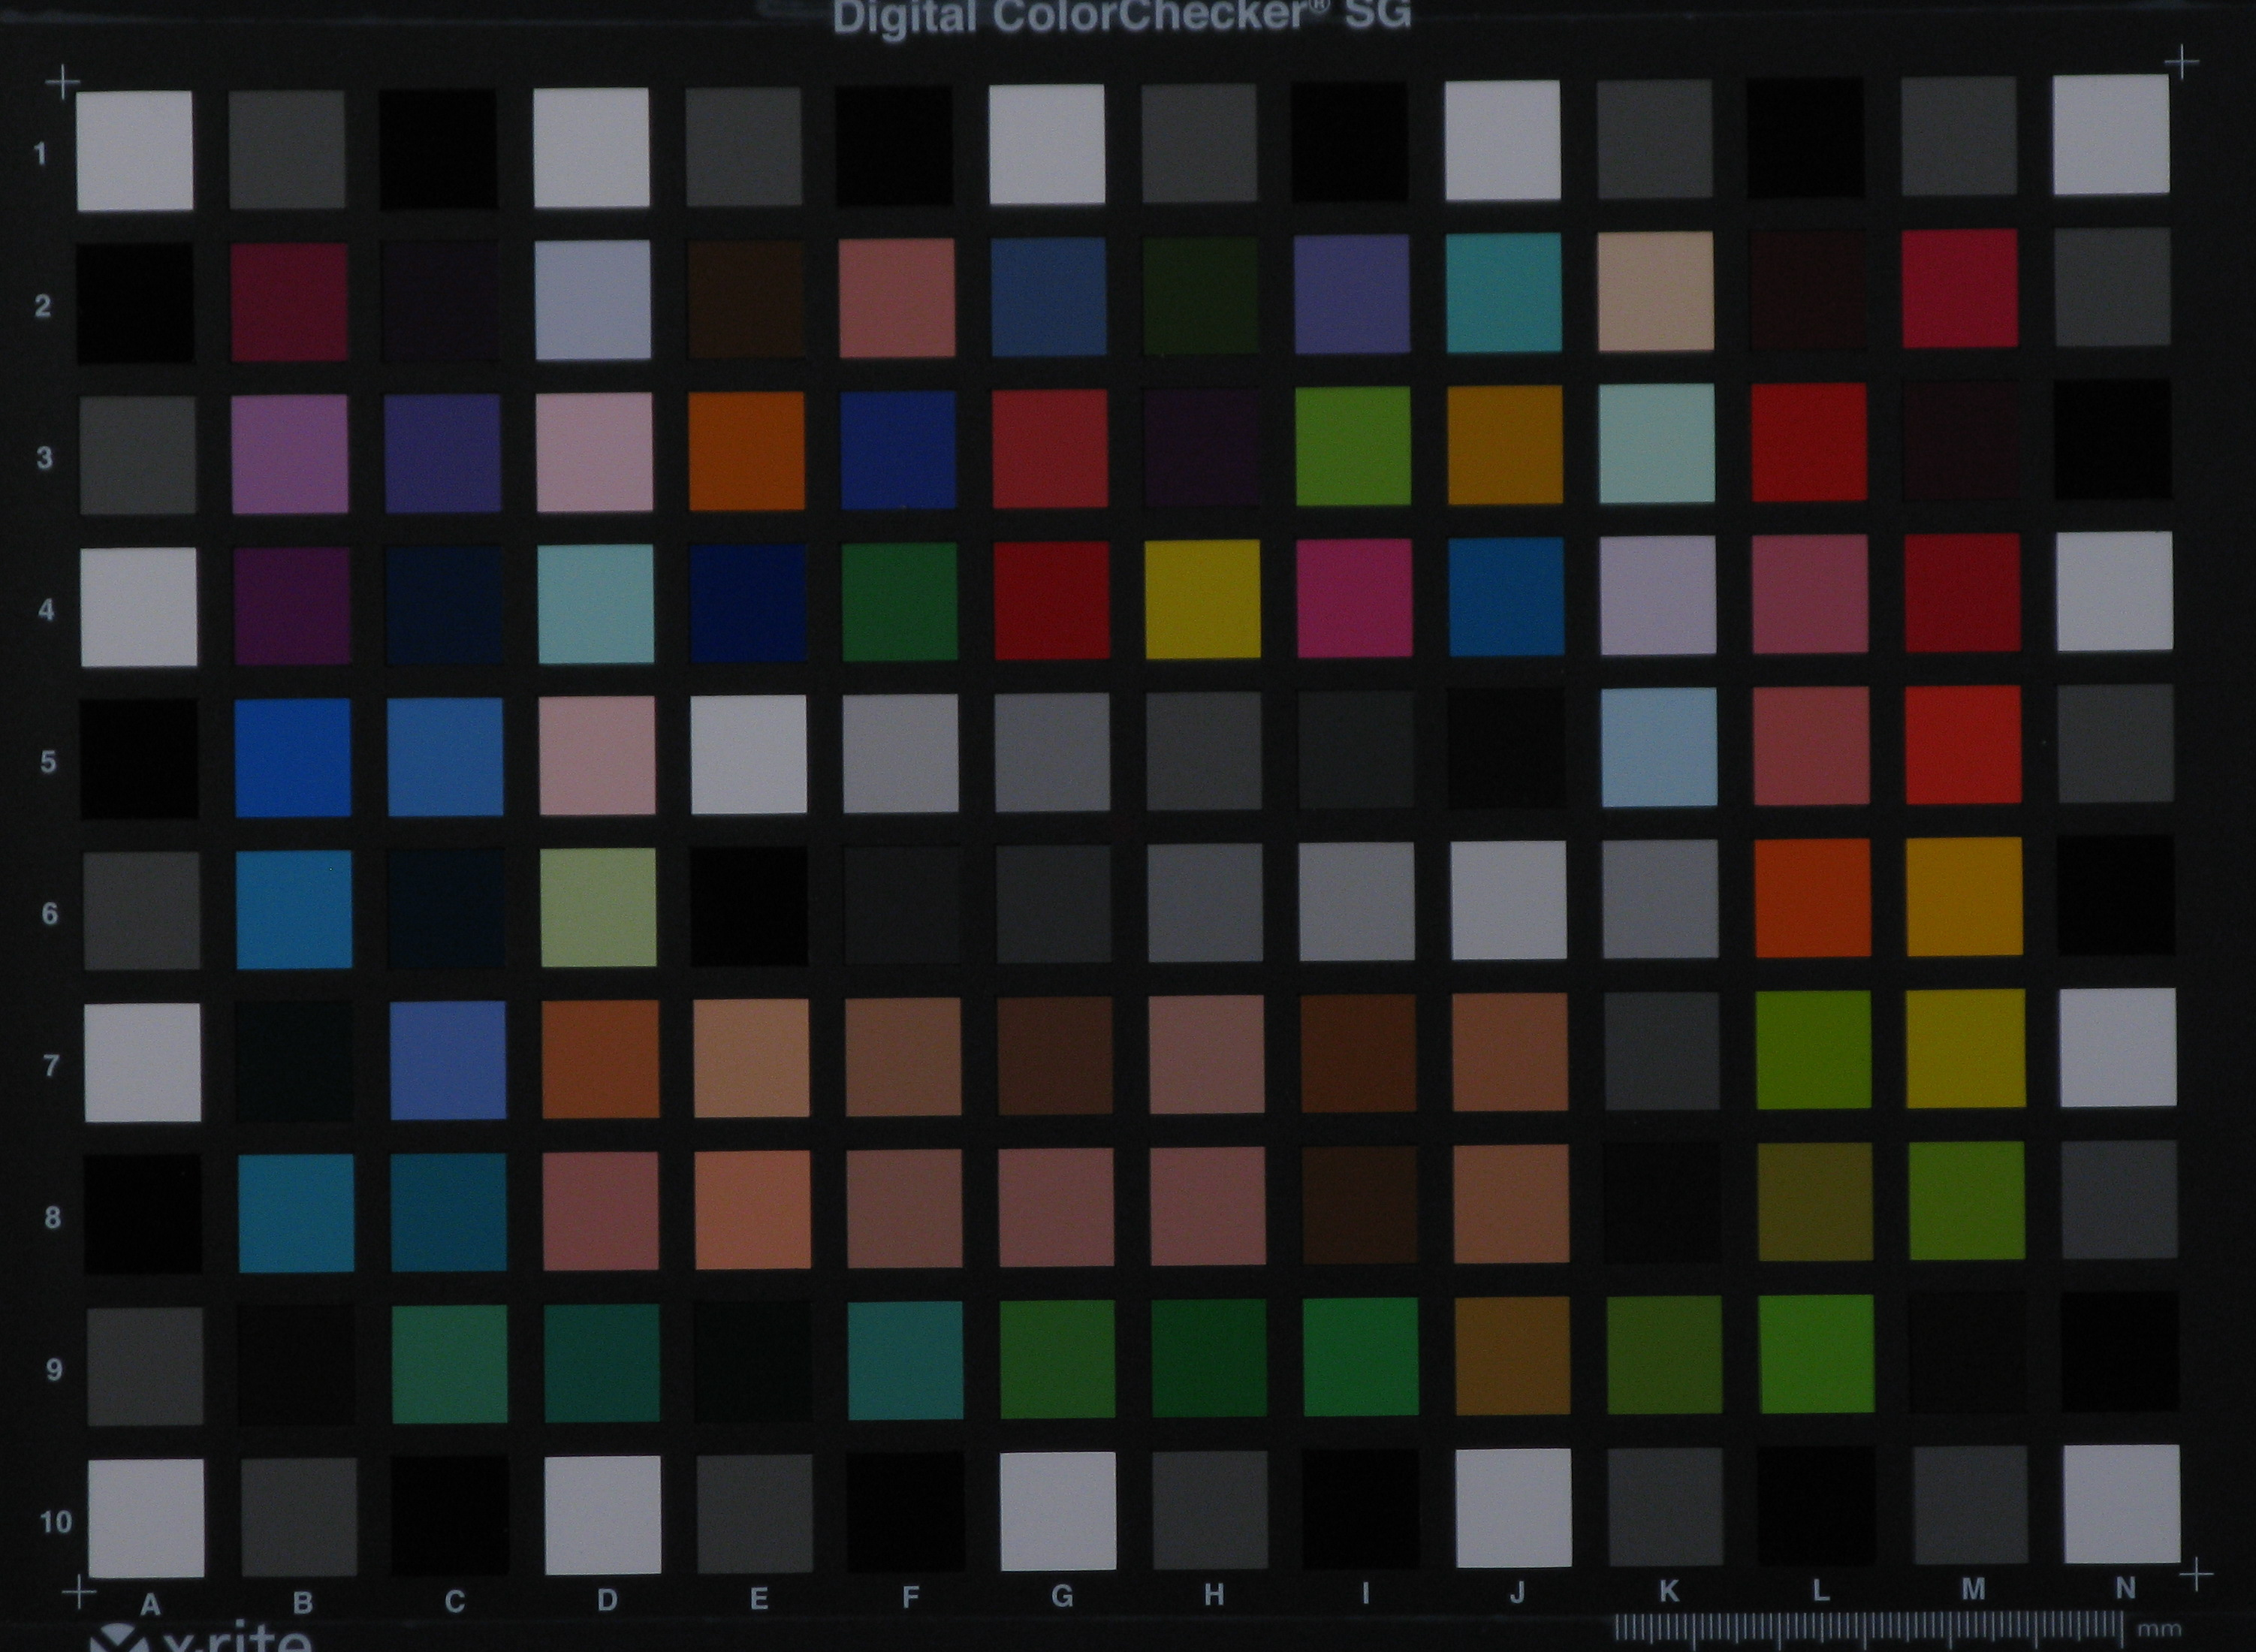The image size is (2256, 1652).
Task: Pick the white swatch at J6
Action: pos(1508,901)
